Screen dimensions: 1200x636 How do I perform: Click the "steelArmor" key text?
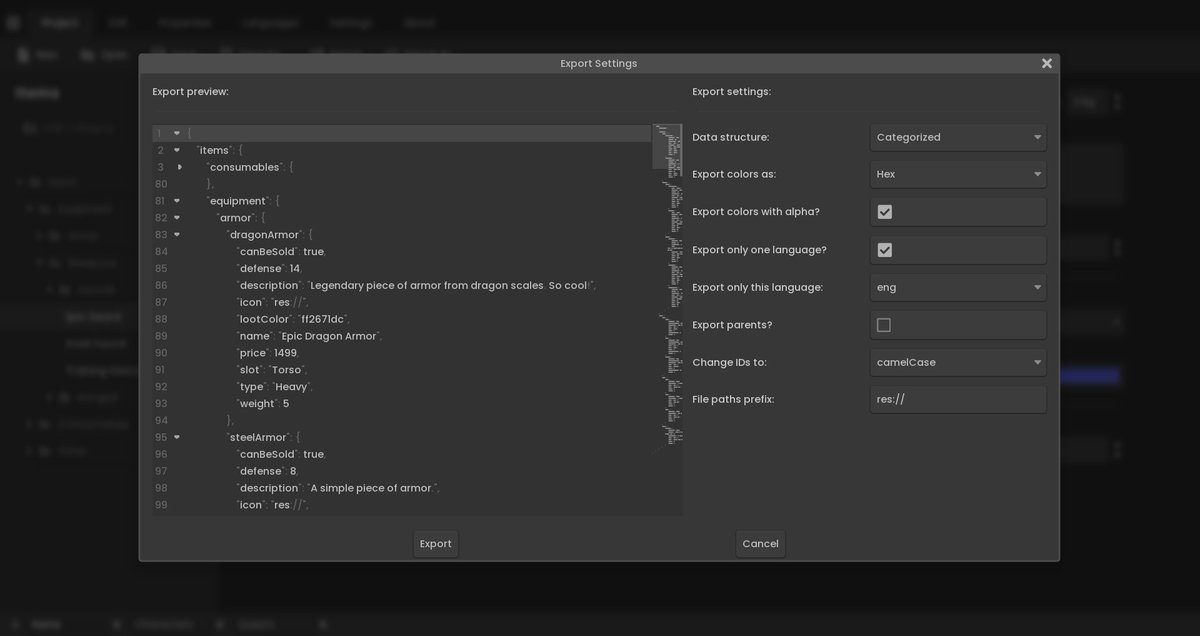pos(258,437)
